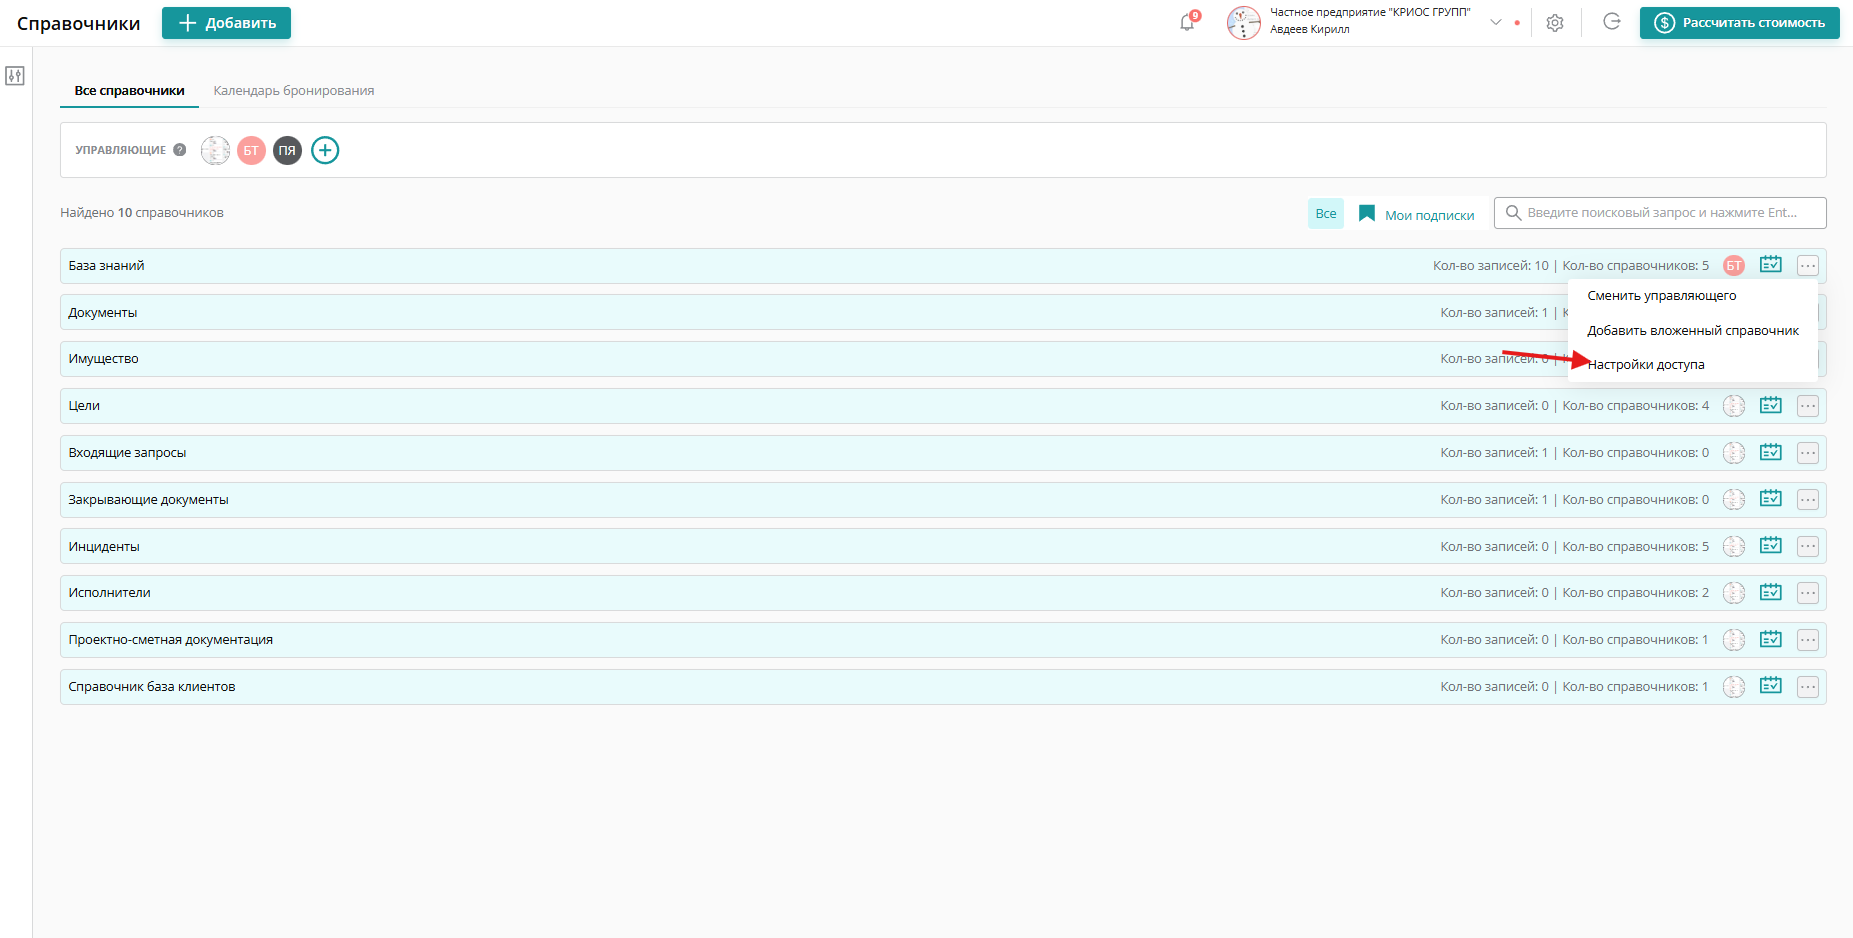The width and height of the screenshot is (1853, 938).
Task: Open the calendar icon for the Исполнители row
Action: [1771, 592]
